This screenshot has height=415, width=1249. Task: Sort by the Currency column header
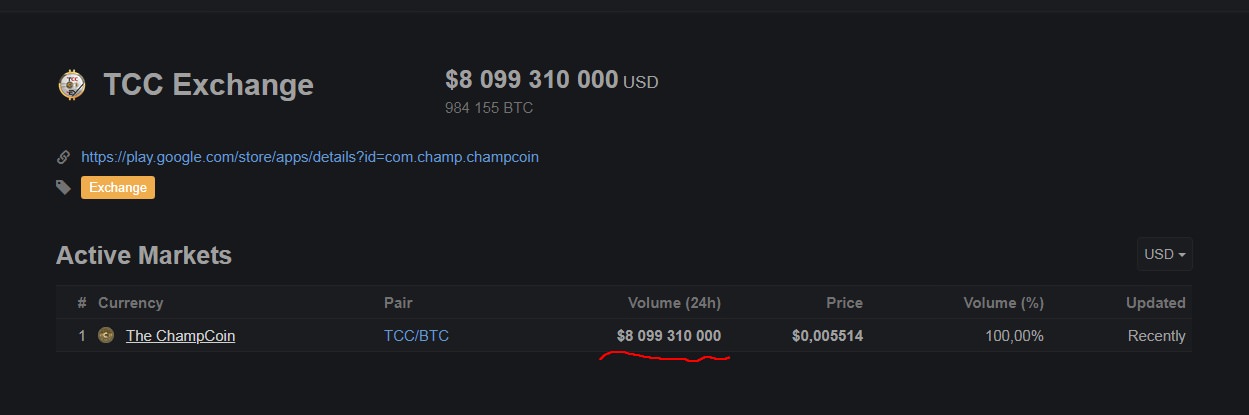click(130, 303)
